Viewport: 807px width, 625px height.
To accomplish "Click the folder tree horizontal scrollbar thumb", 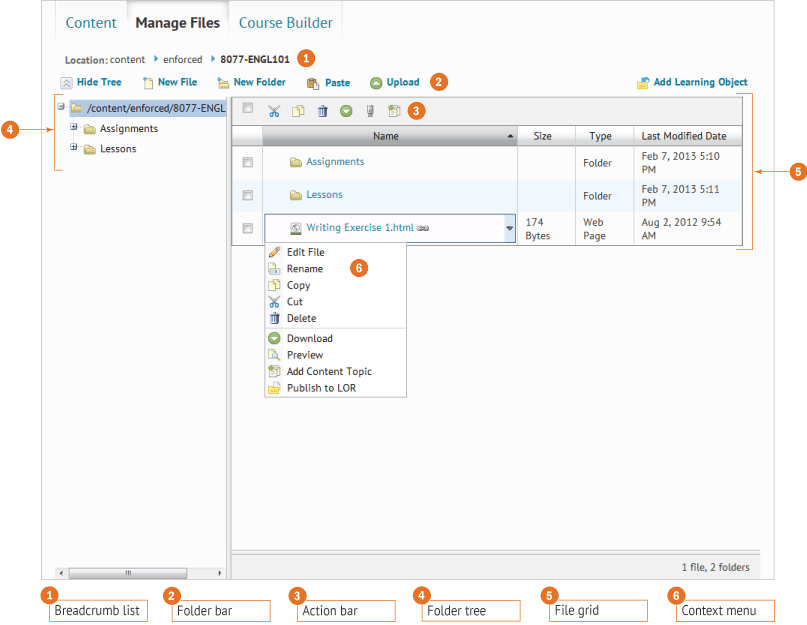I will coord(128,572).
